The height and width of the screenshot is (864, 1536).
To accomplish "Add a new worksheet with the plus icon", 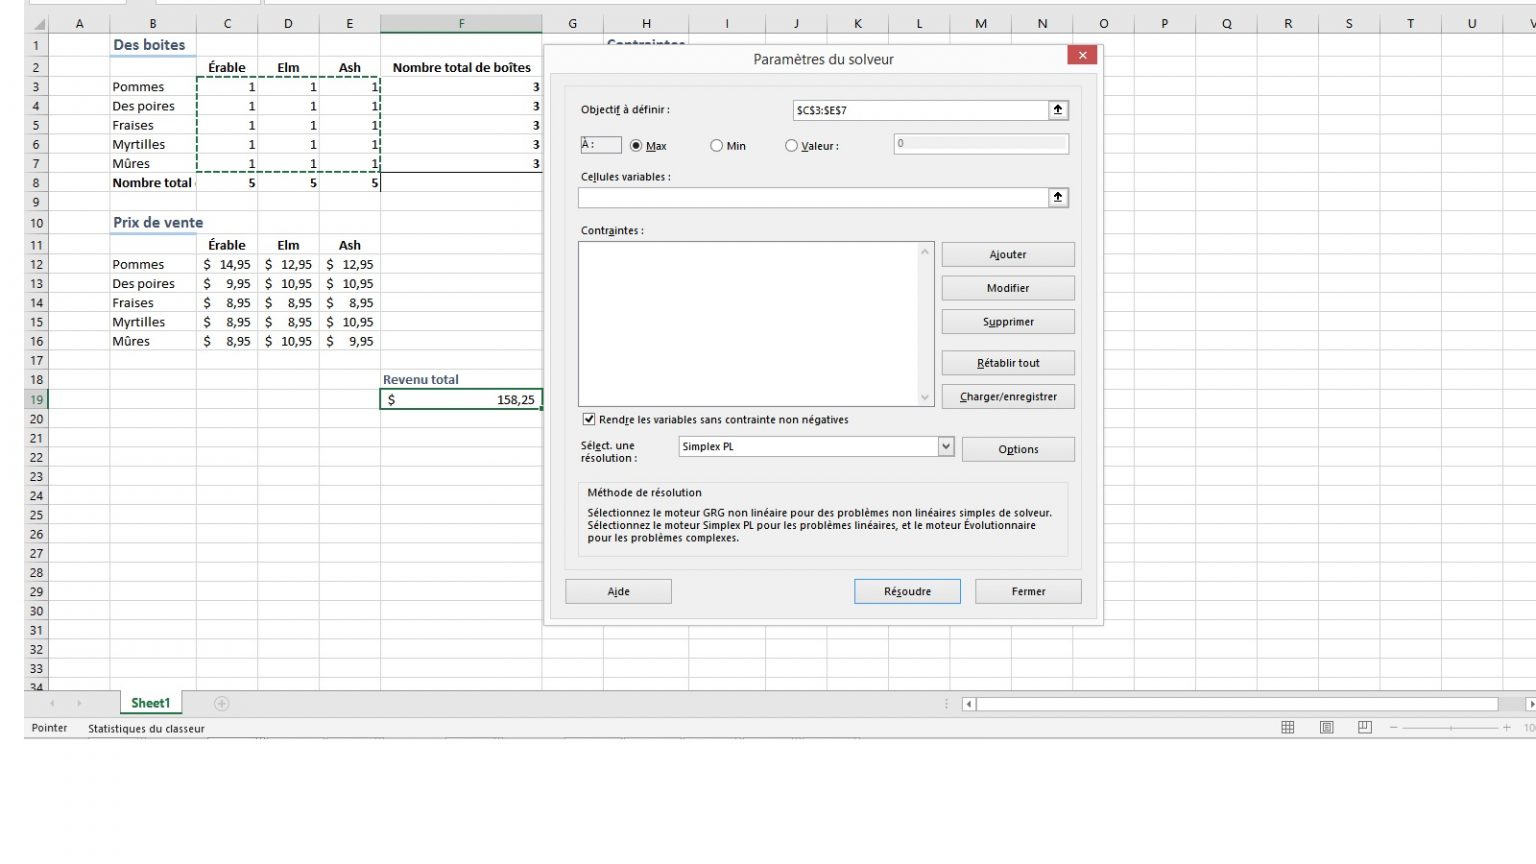I will click(219, 703).
